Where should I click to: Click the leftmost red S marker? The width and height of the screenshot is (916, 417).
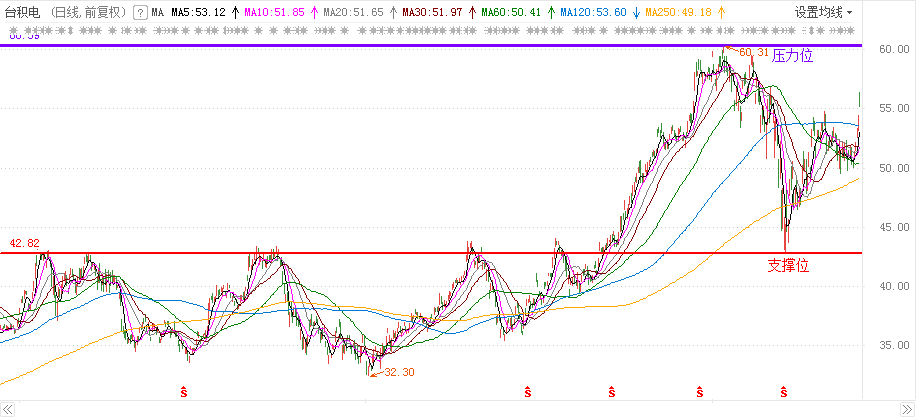click(x=183, y=389)
